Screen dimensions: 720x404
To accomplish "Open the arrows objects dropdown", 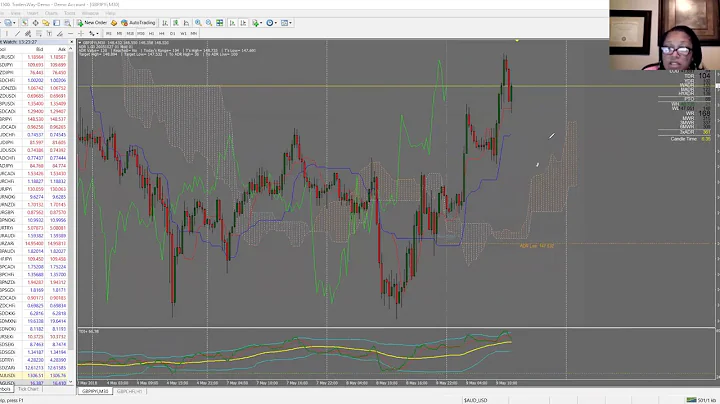I will pos(94,34).
